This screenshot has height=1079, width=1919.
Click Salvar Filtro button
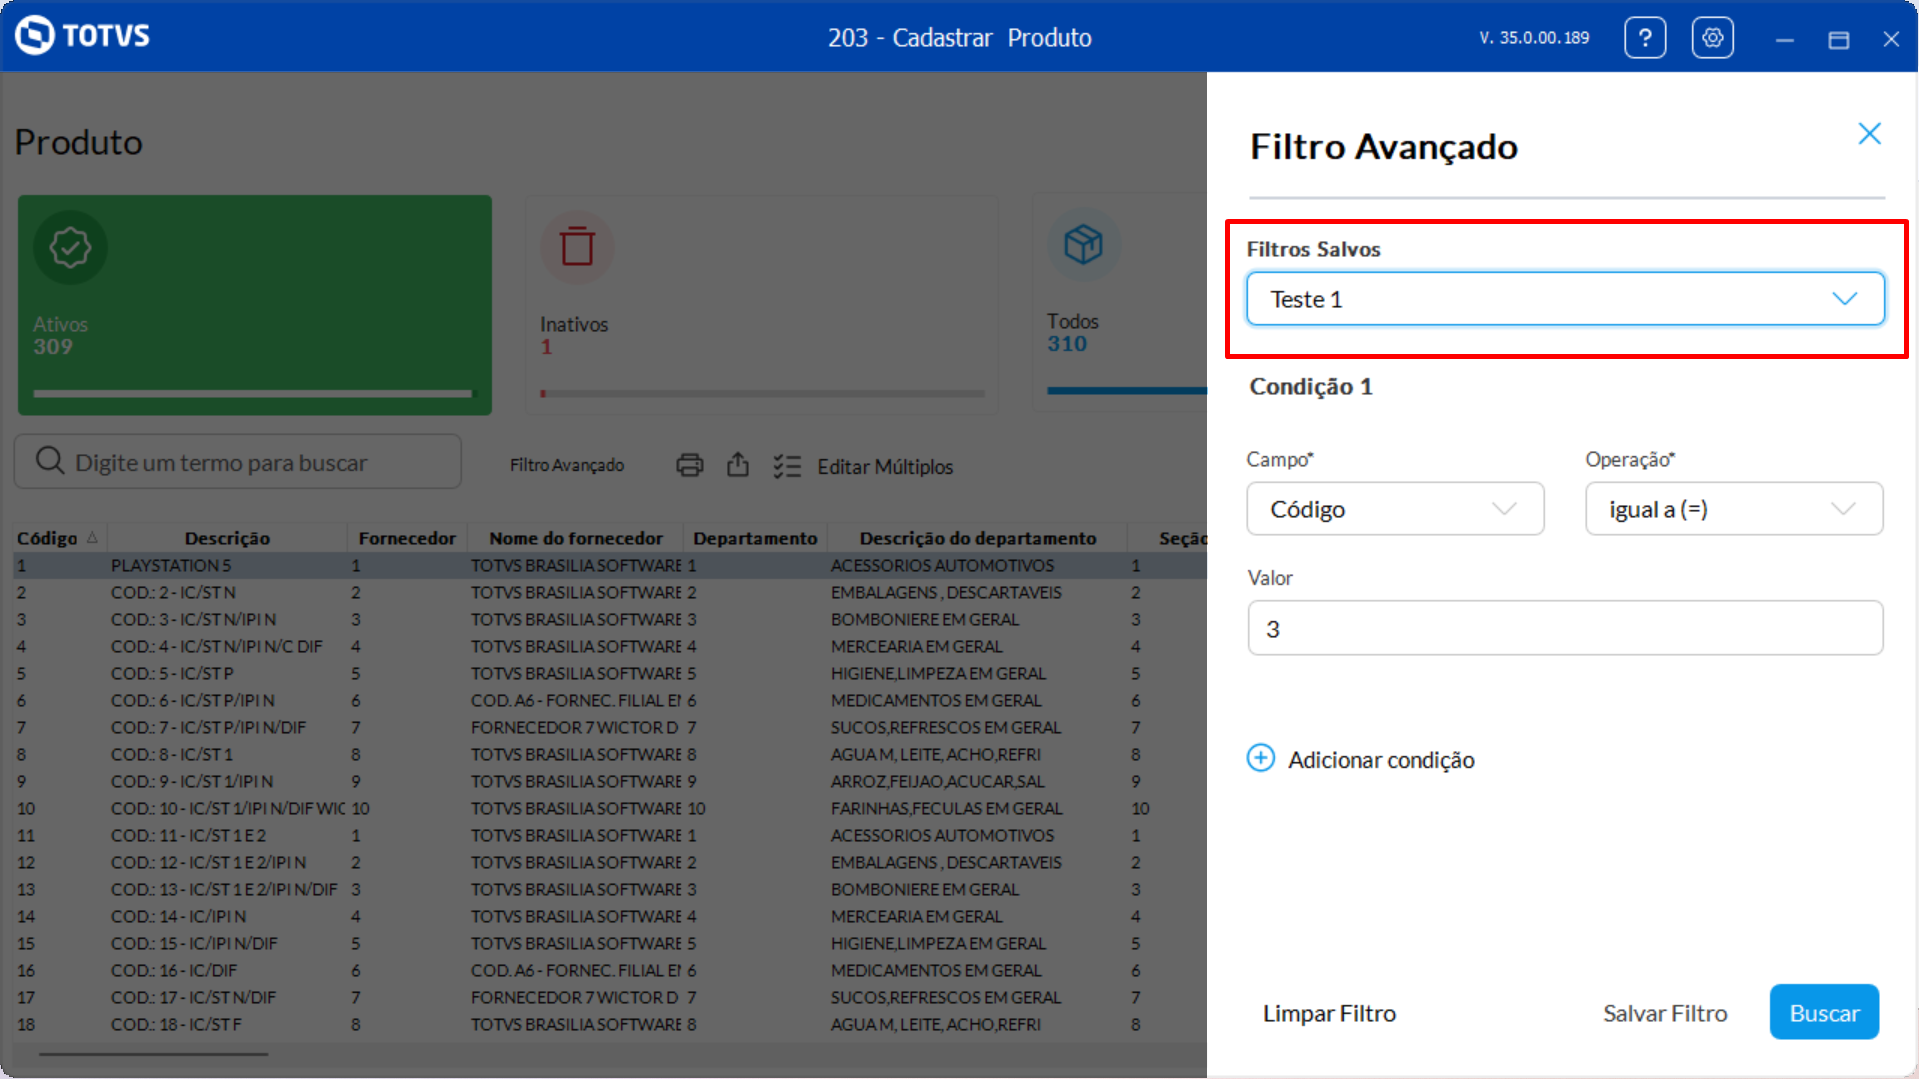[x=1665, y=1013]
